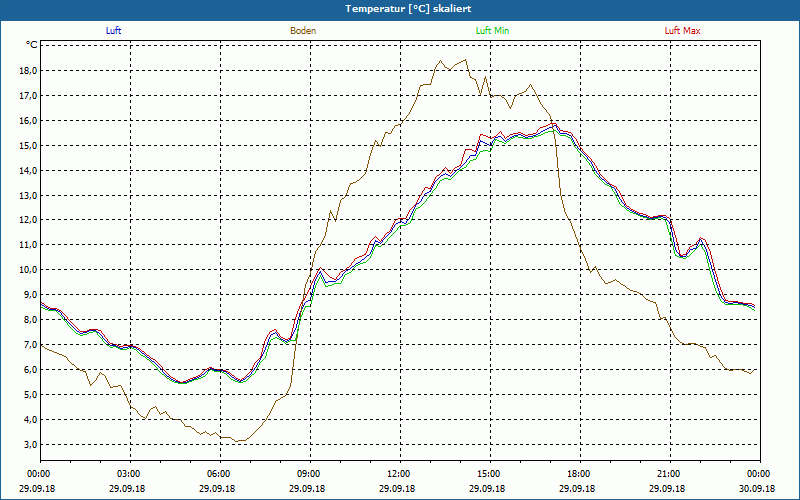Viewport: 800px width, 500px height.
Task: Click the 12,0 y-axis value
Action: coord(29,220)
